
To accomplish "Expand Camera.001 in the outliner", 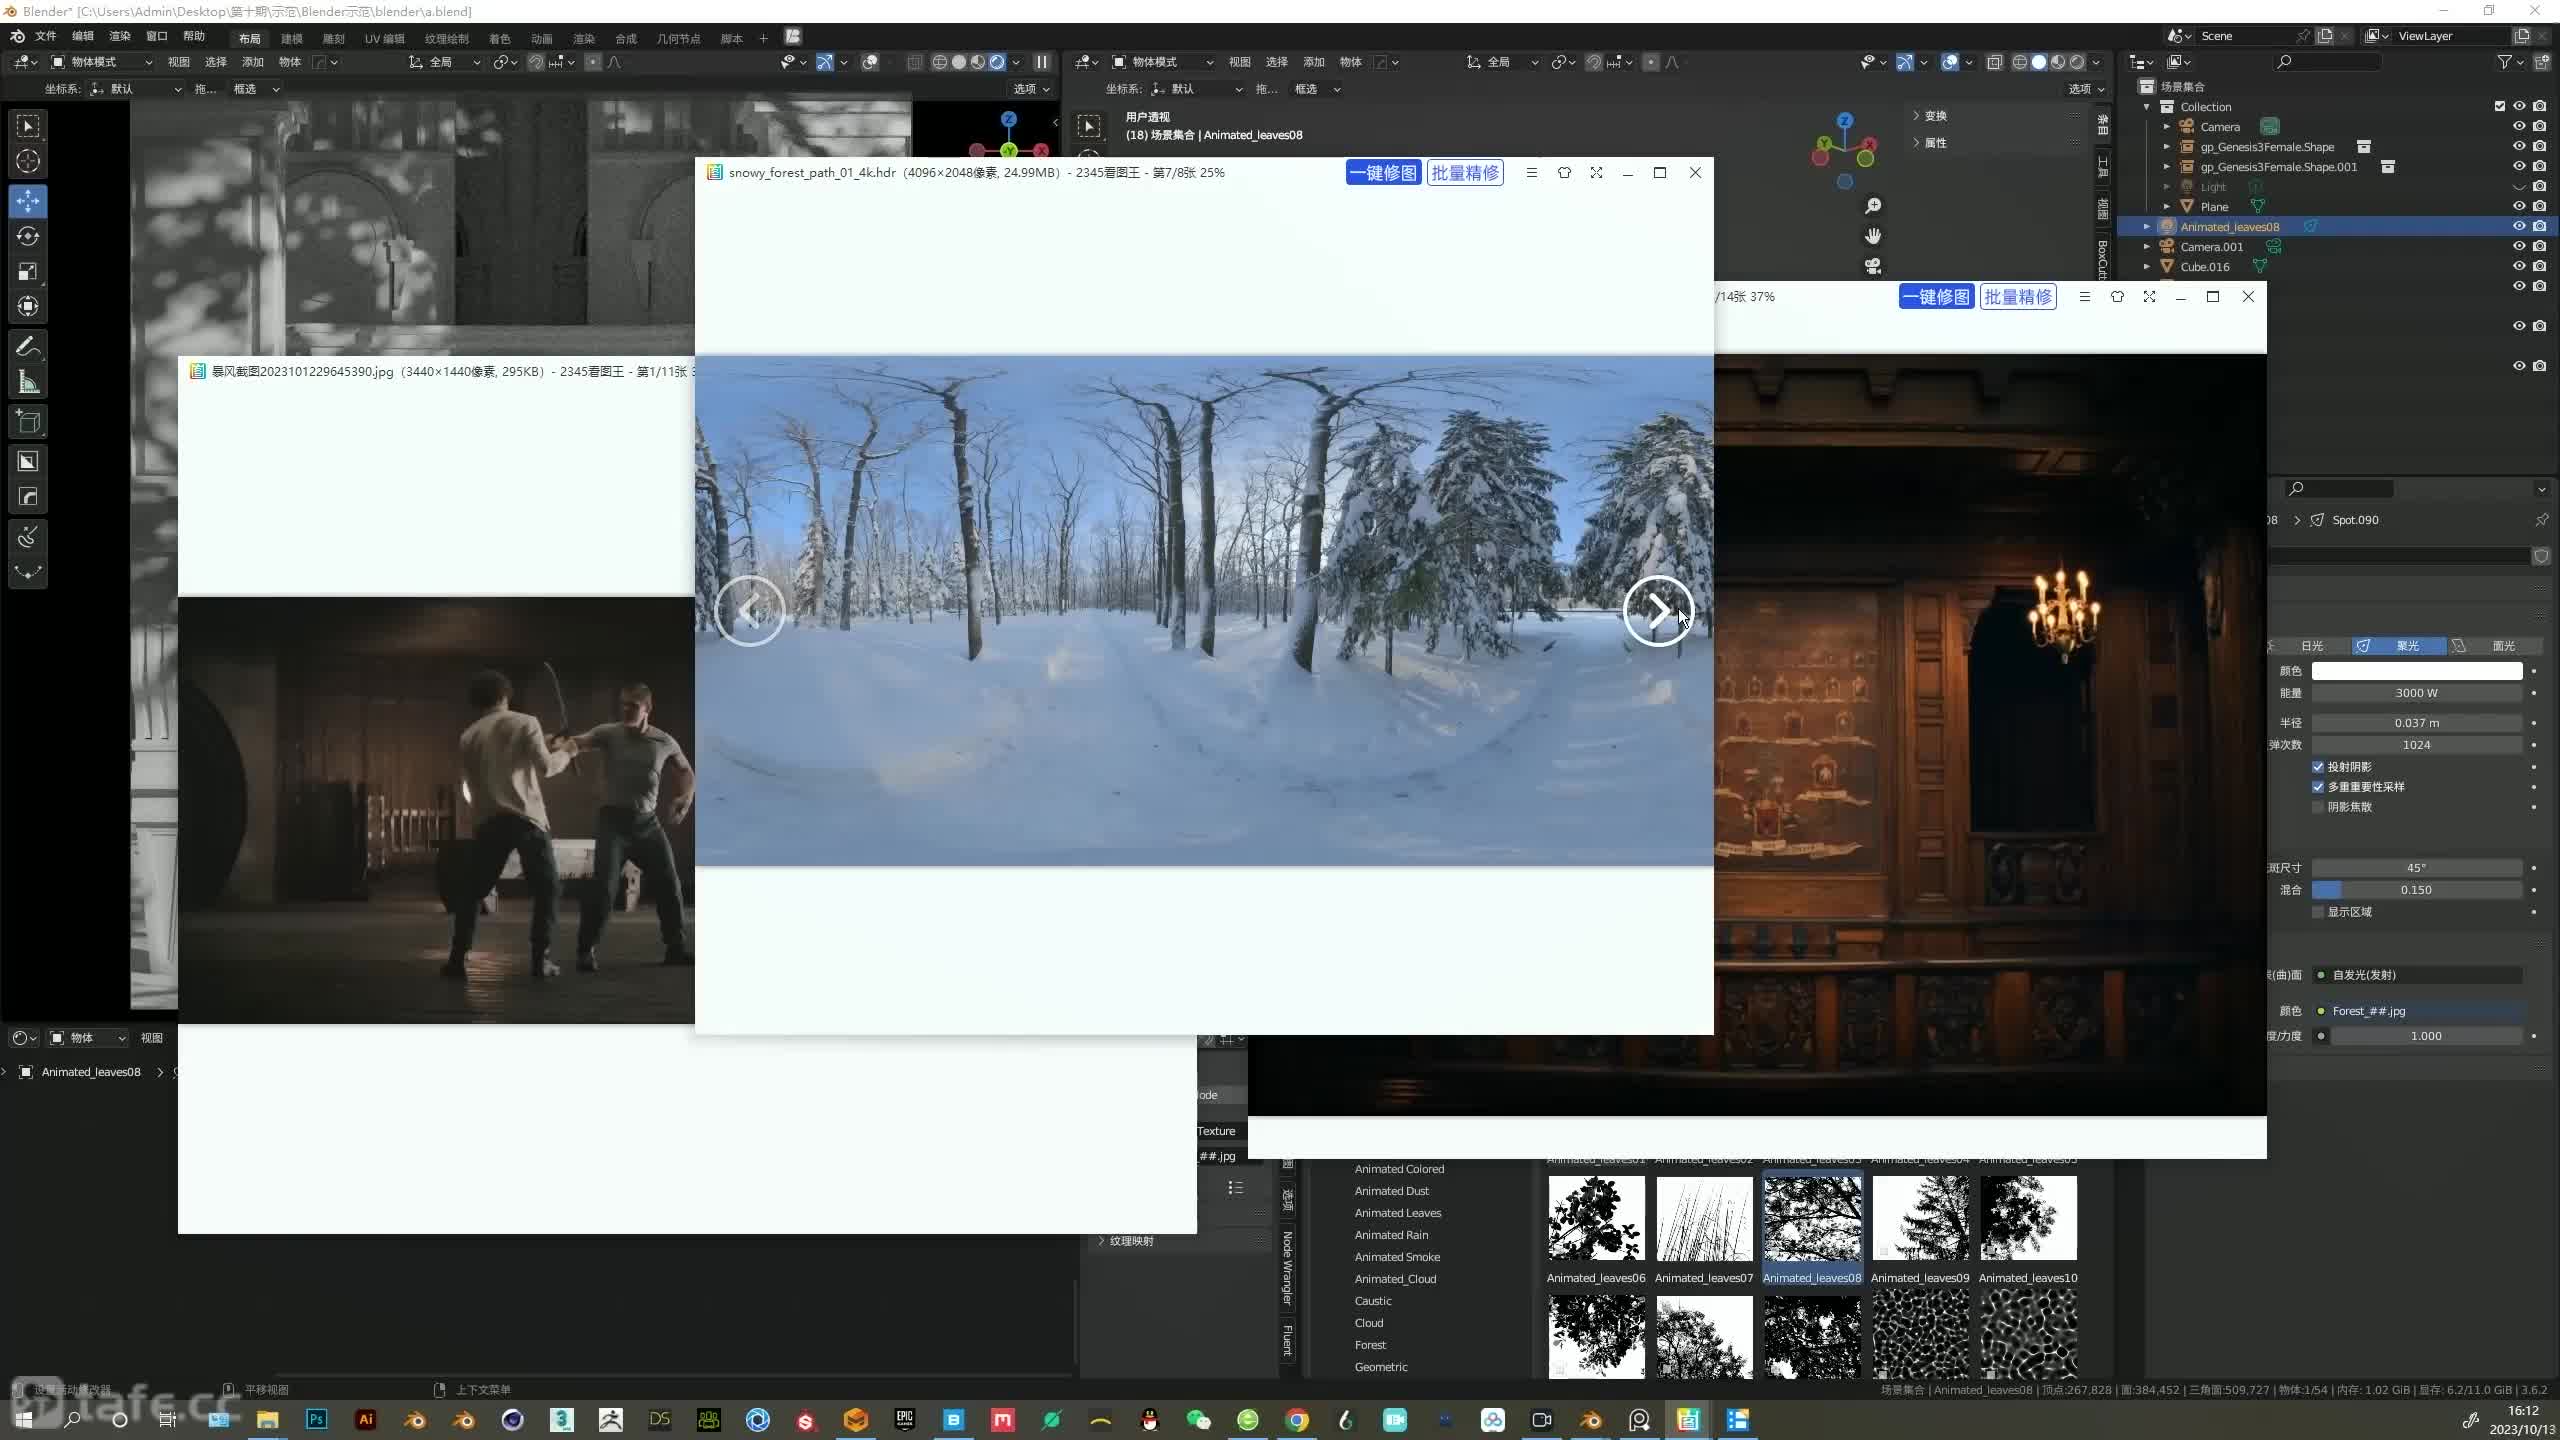I will pos(2146,247).
